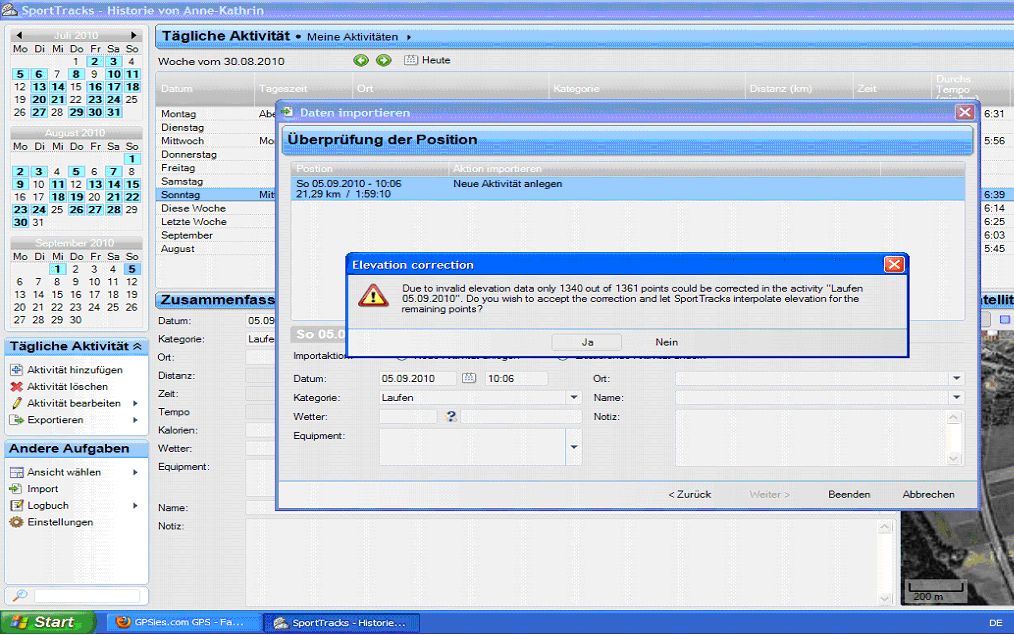Click the magnifier search icon at bottom left
The image size is (1014, 635).
click(x=19, y=596)
